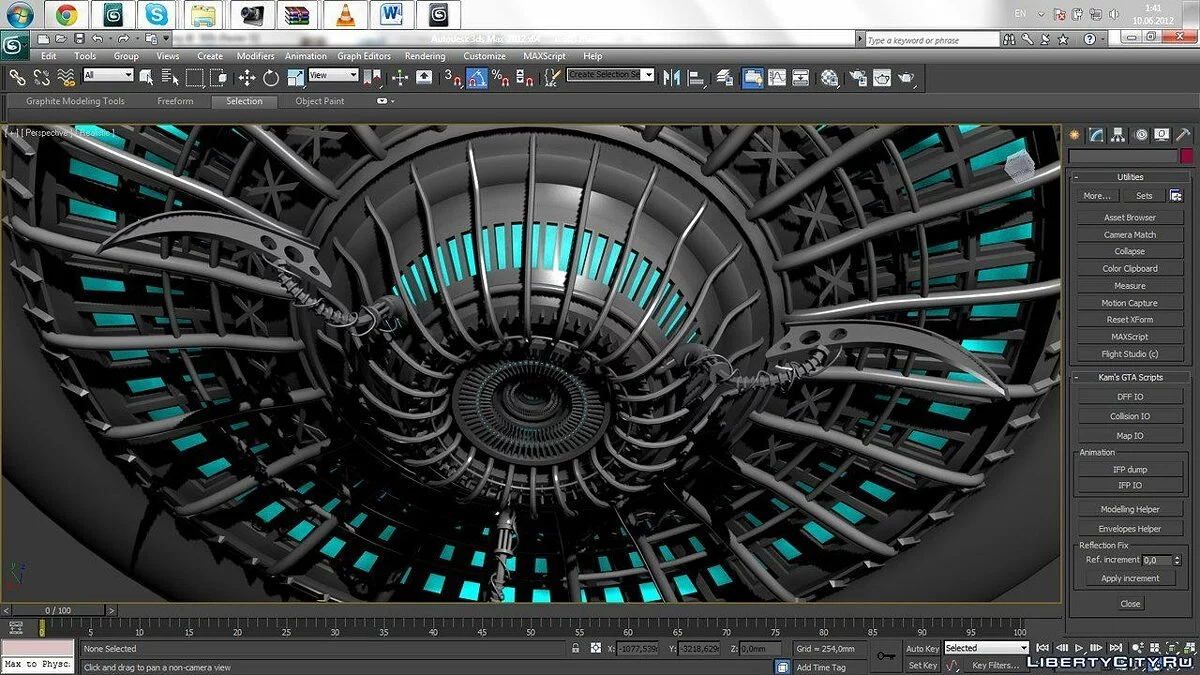Viewport: 1200px width, 675px height.
Task: Switch to the Freeform ribbon tab
Action: point(174,101)
